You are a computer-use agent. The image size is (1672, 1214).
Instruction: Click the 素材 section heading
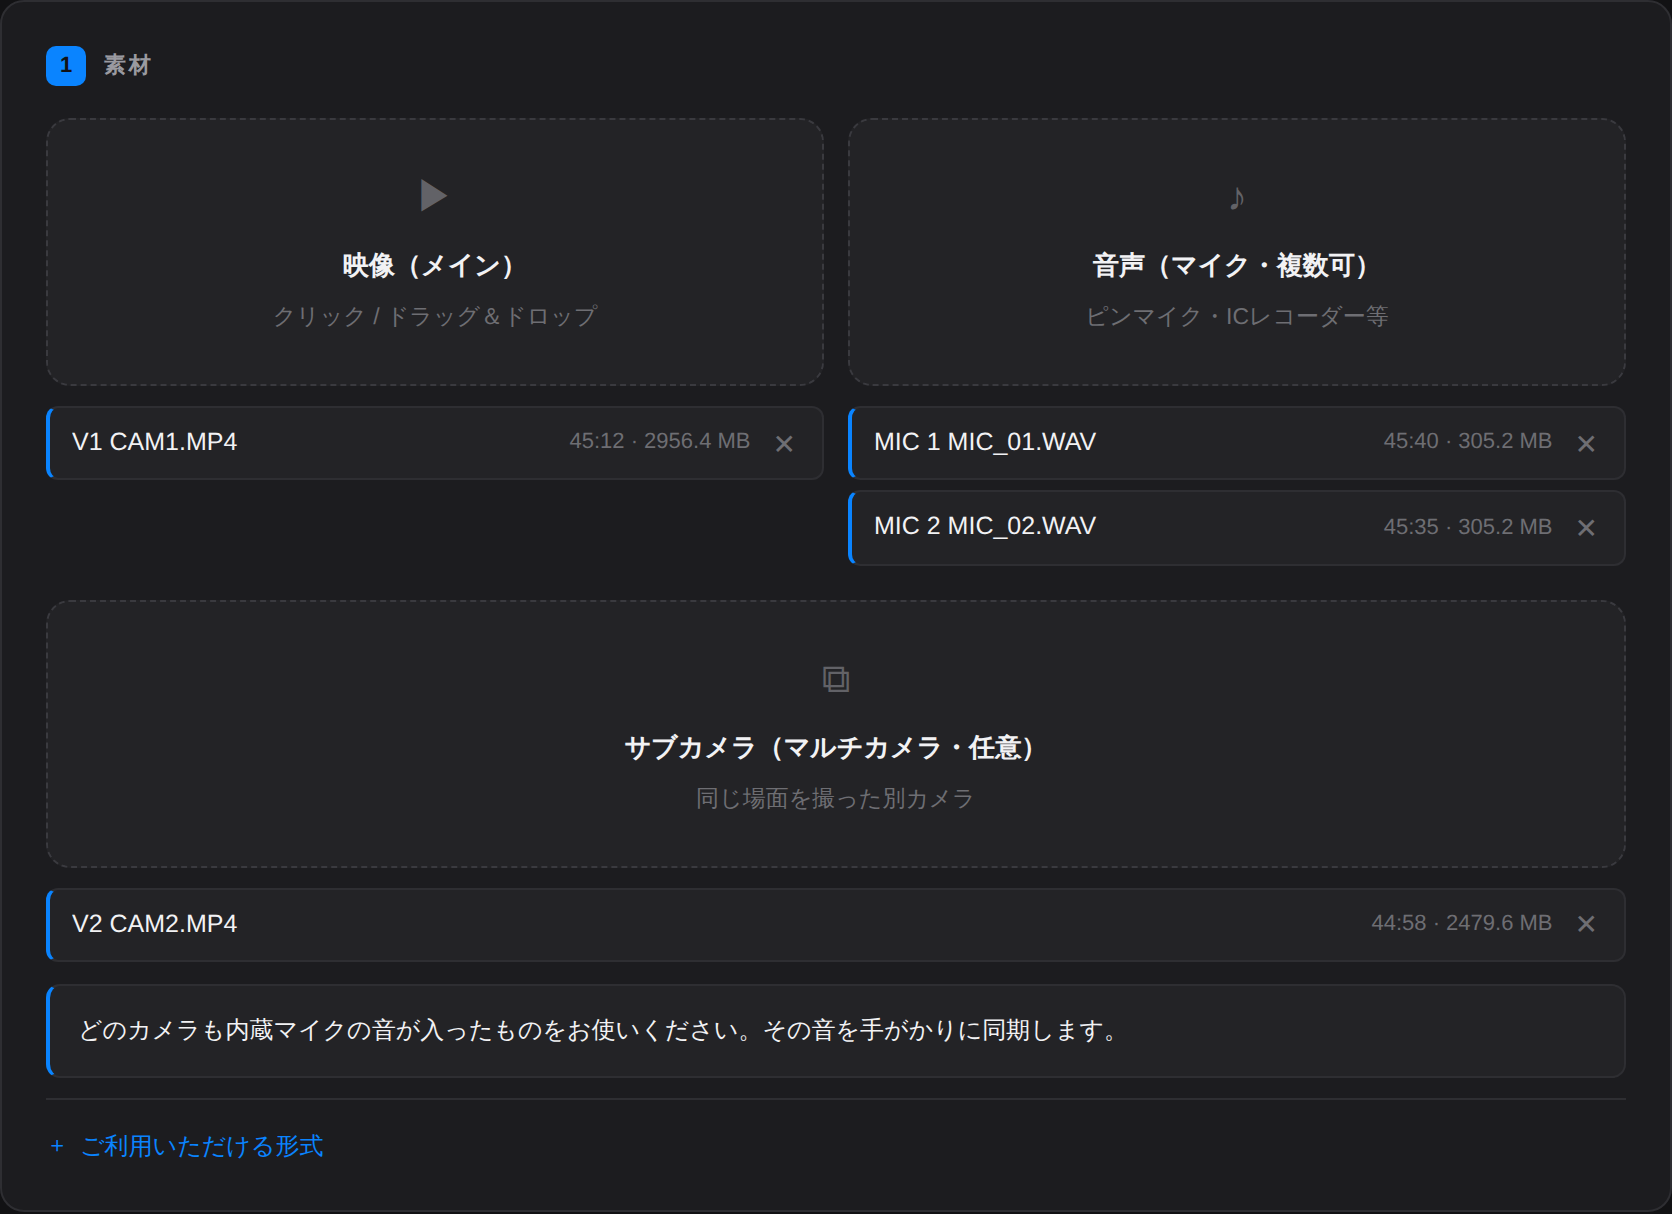tap(127, 66)
